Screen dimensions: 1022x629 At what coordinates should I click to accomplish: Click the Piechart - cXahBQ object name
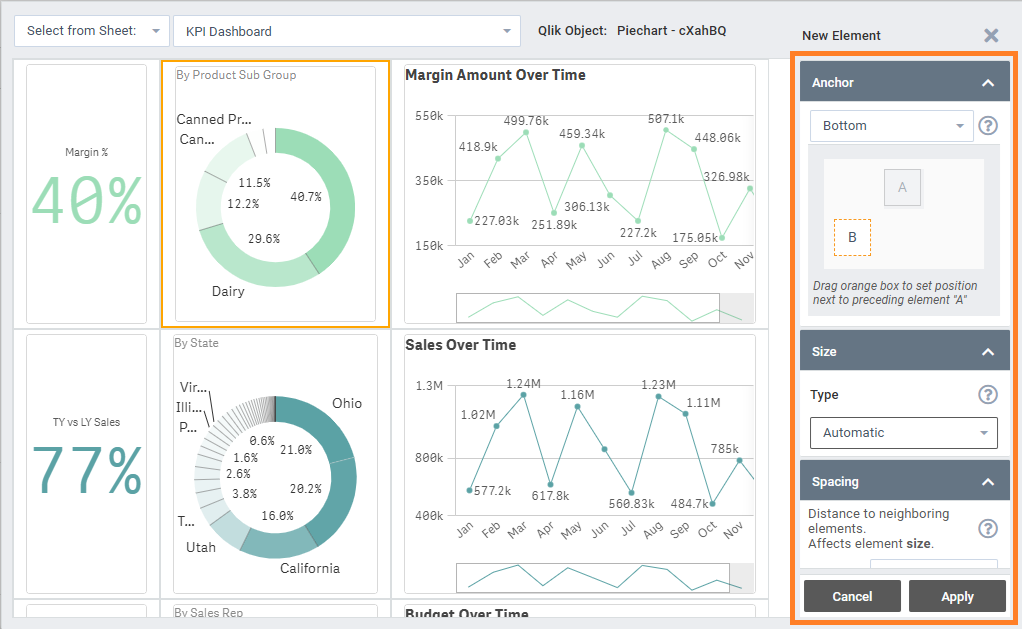click(671, 31)
